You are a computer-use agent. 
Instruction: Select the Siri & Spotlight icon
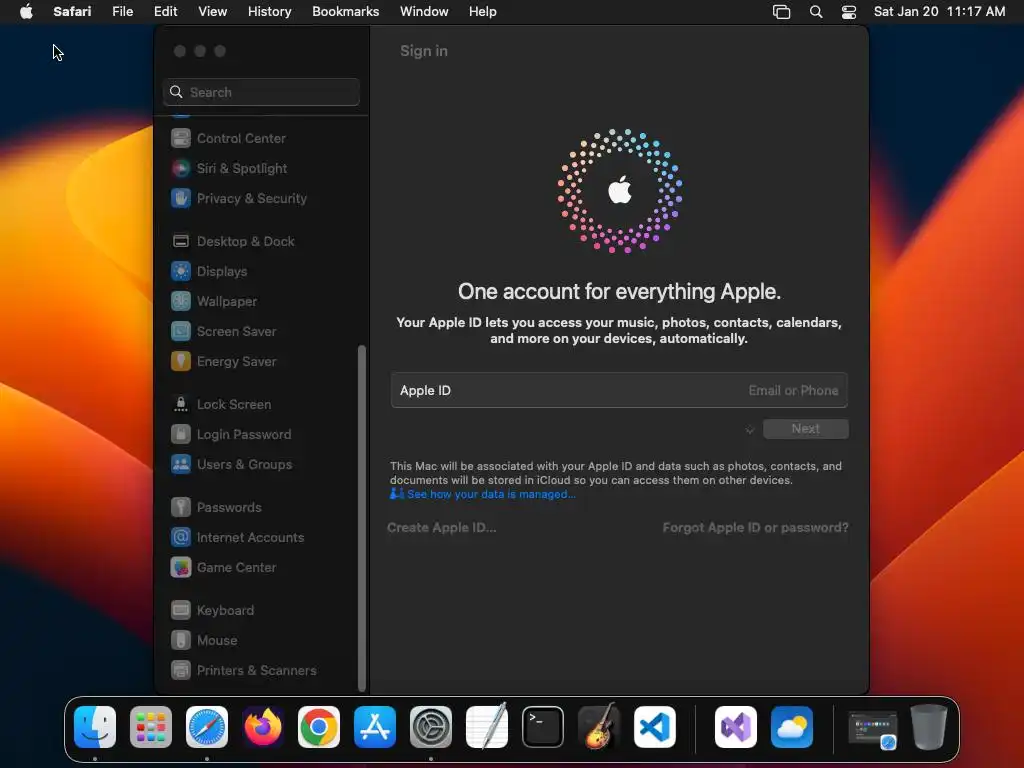(x=181, y=168)
